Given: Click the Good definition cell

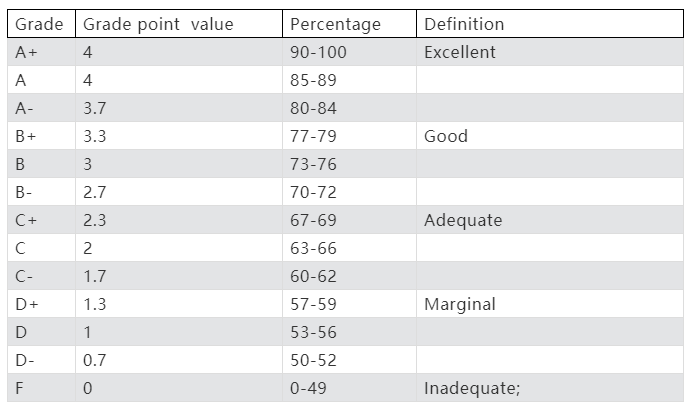Looking at the screenshot, I should click(446, 136).
